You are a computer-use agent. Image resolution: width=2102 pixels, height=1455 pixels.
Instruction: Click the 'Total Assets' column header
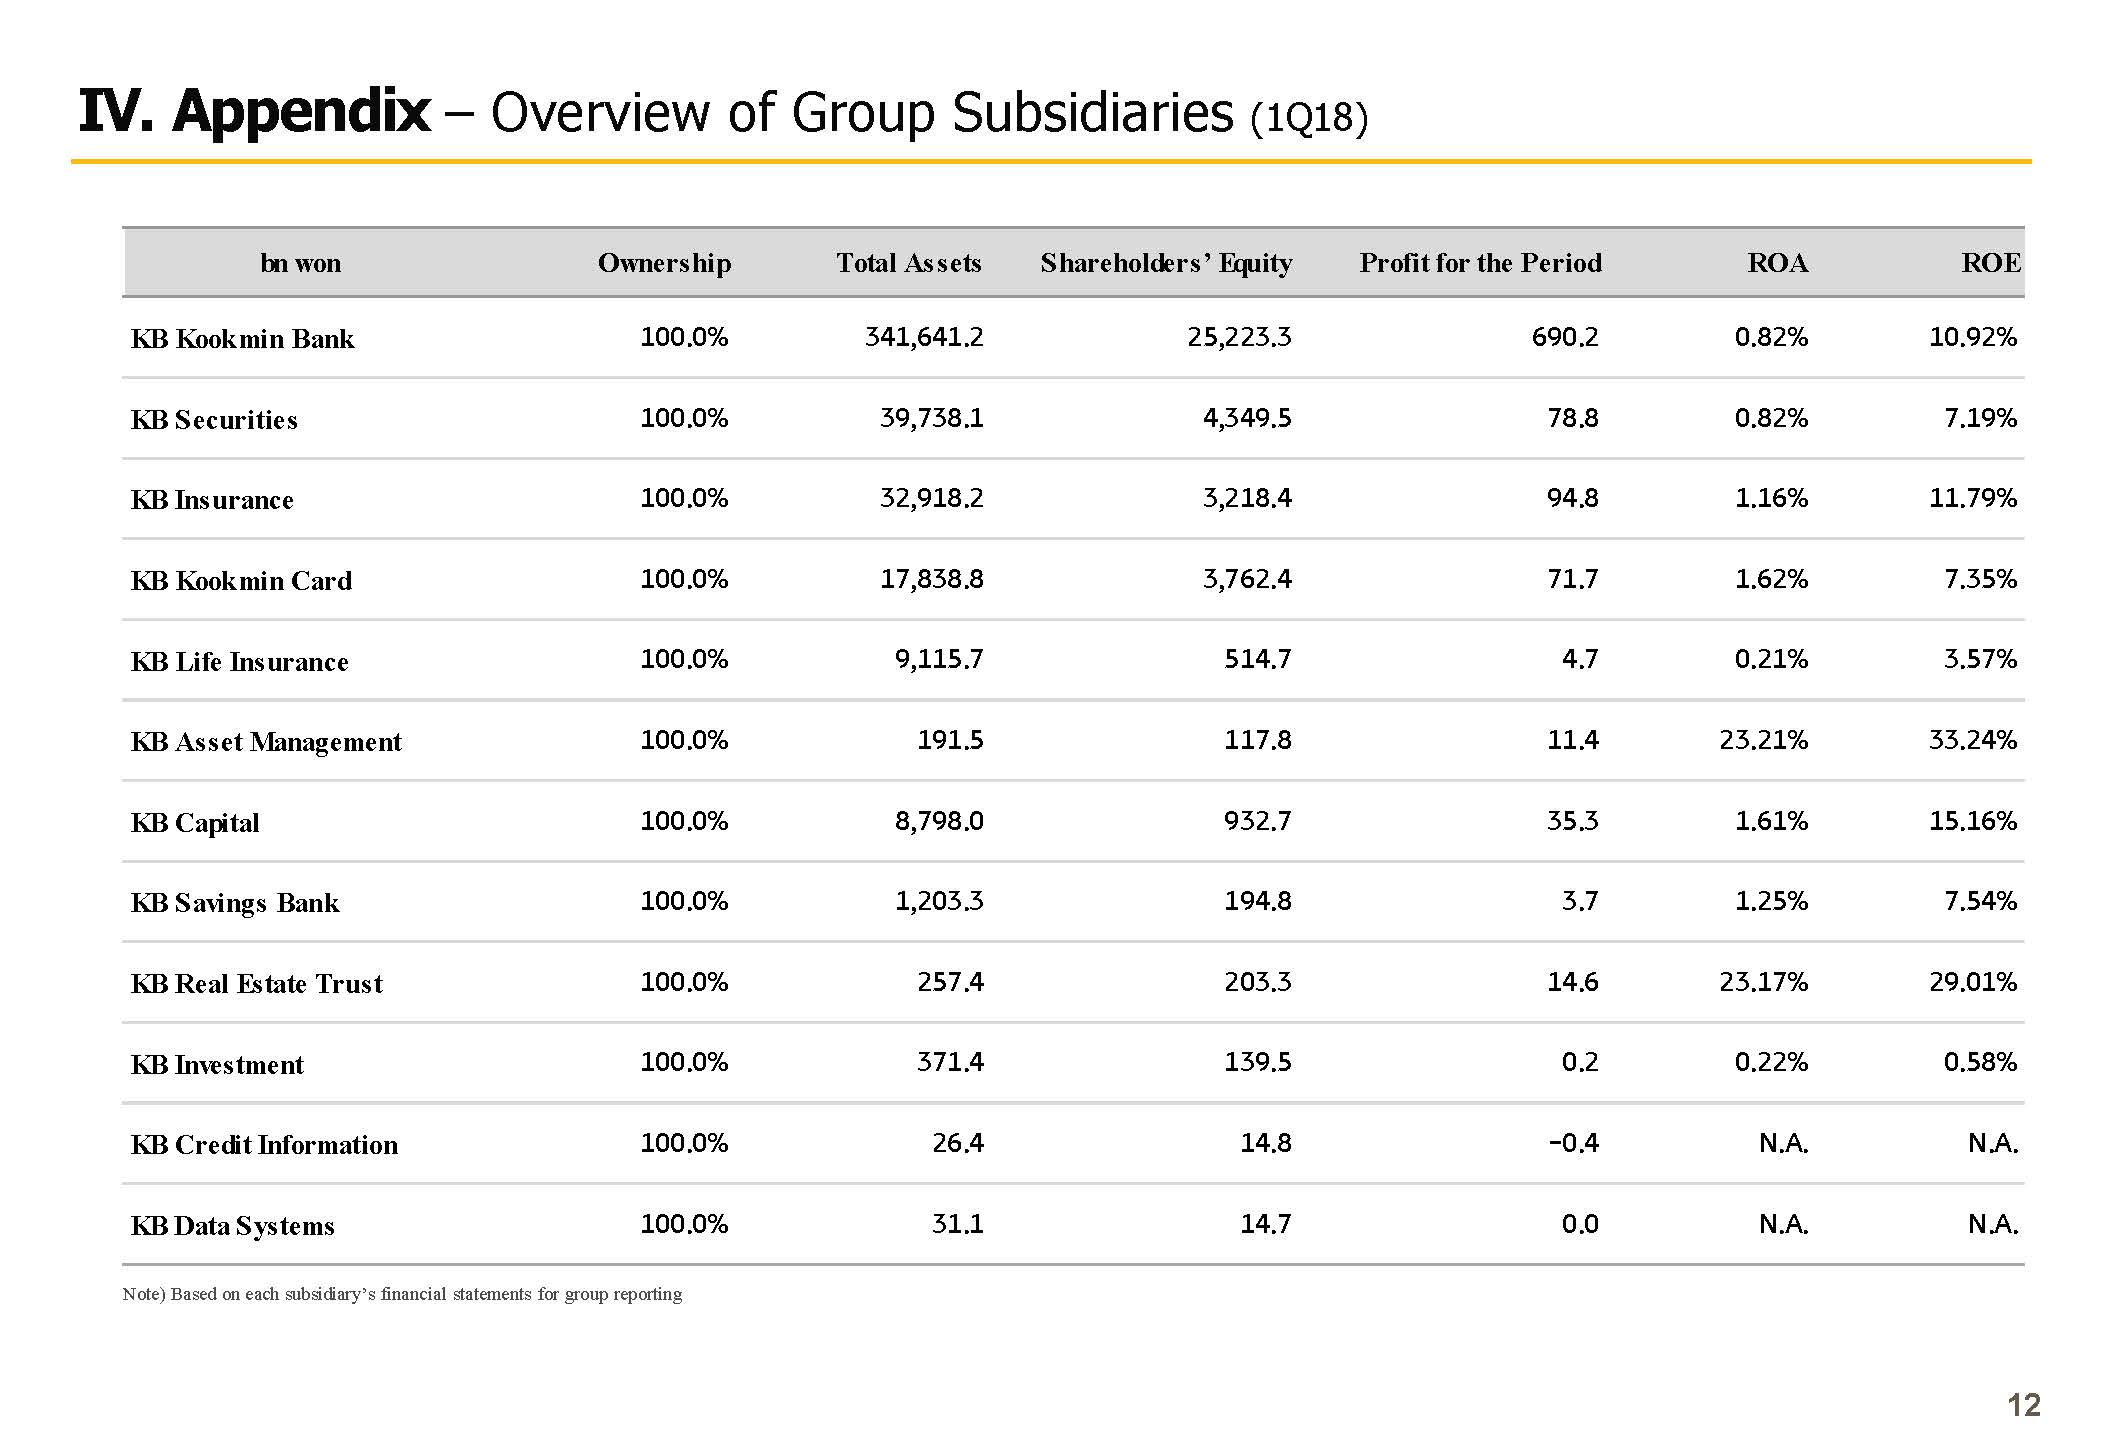[909, 263]
